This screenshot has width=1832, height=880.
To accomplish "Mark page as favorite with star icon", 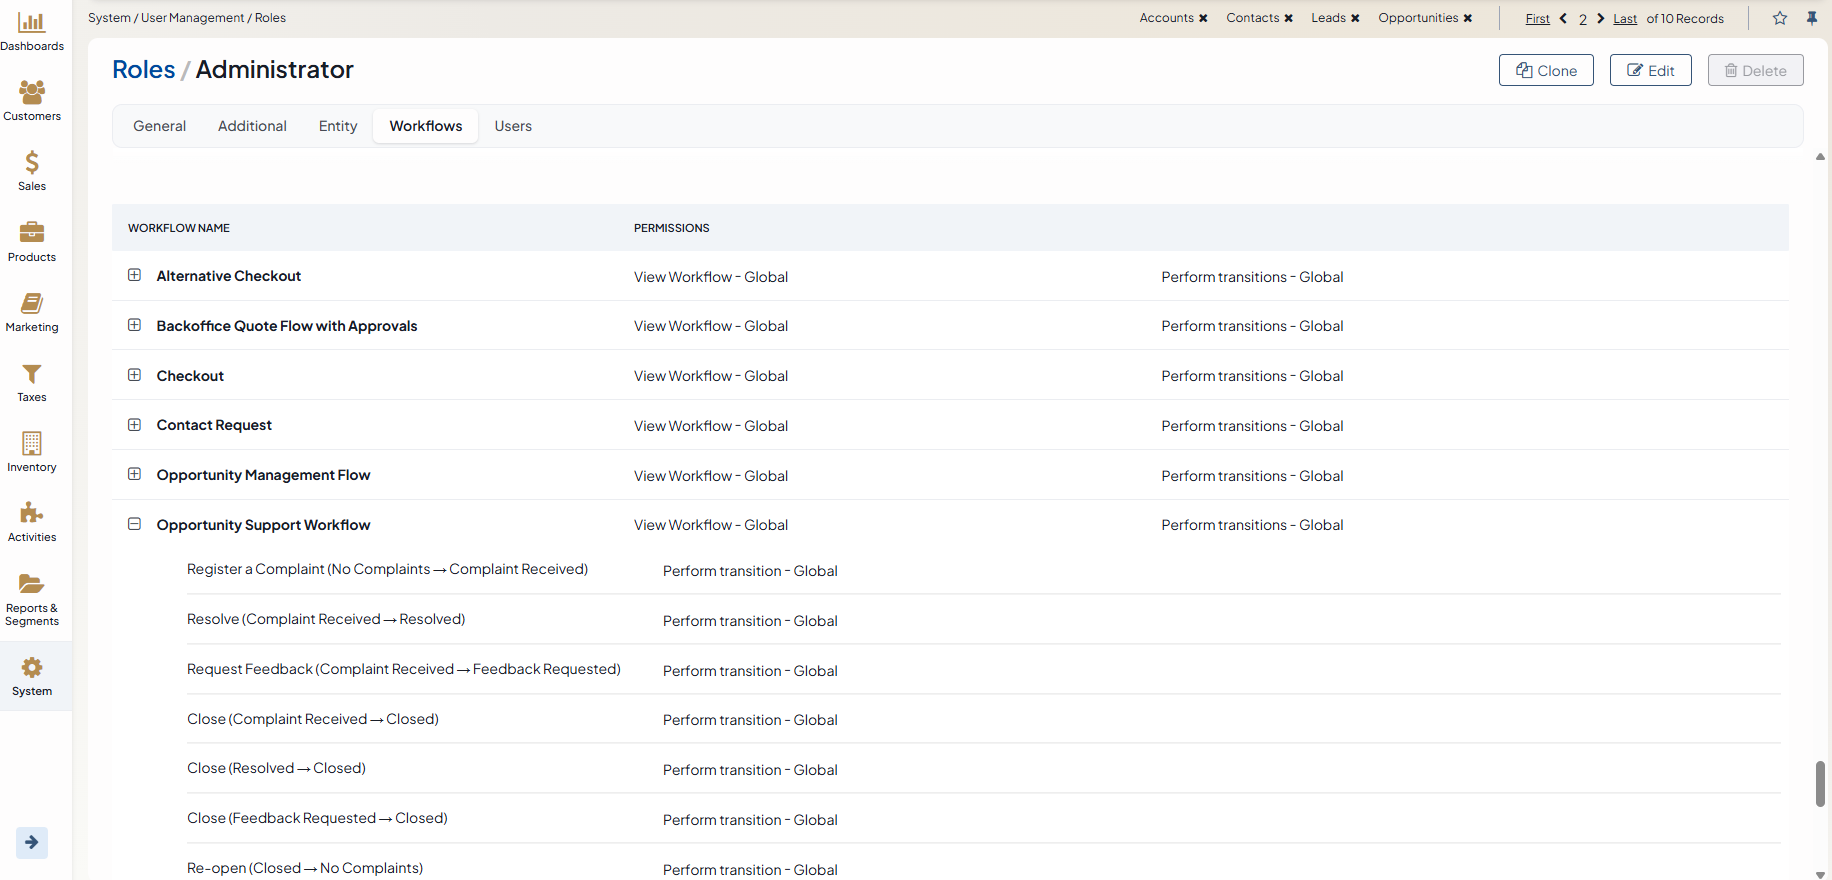I will pos(1780,18).
